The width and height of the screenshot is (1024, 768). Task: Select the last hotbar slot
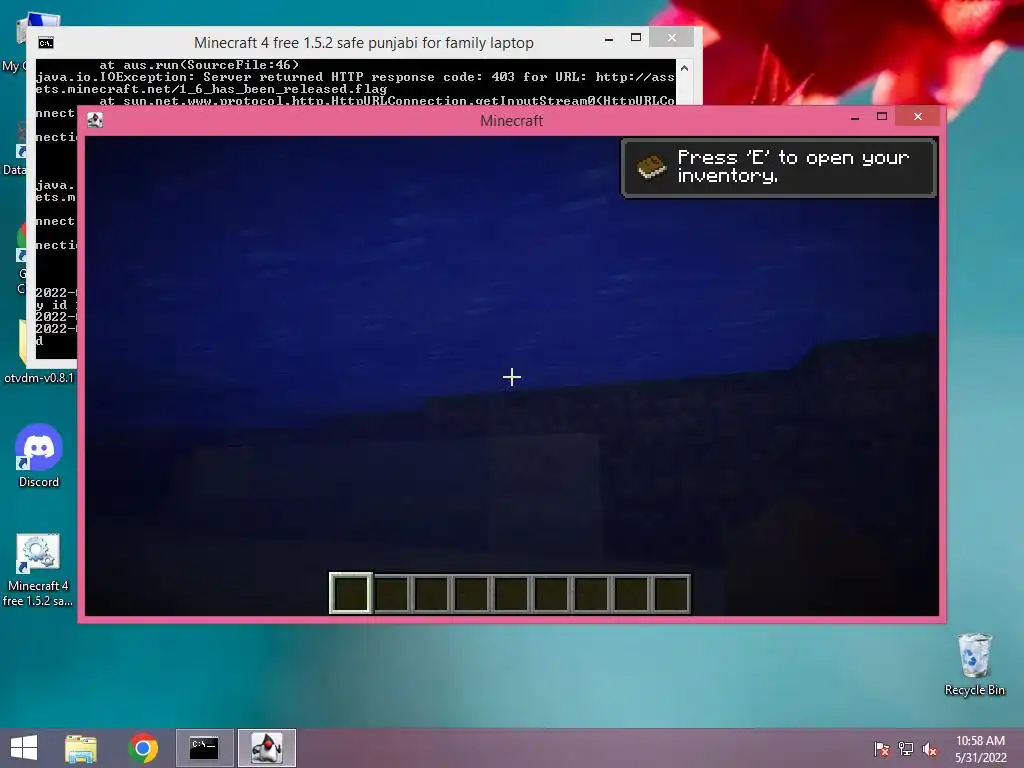pyautogui.click(x=671, y=594)
